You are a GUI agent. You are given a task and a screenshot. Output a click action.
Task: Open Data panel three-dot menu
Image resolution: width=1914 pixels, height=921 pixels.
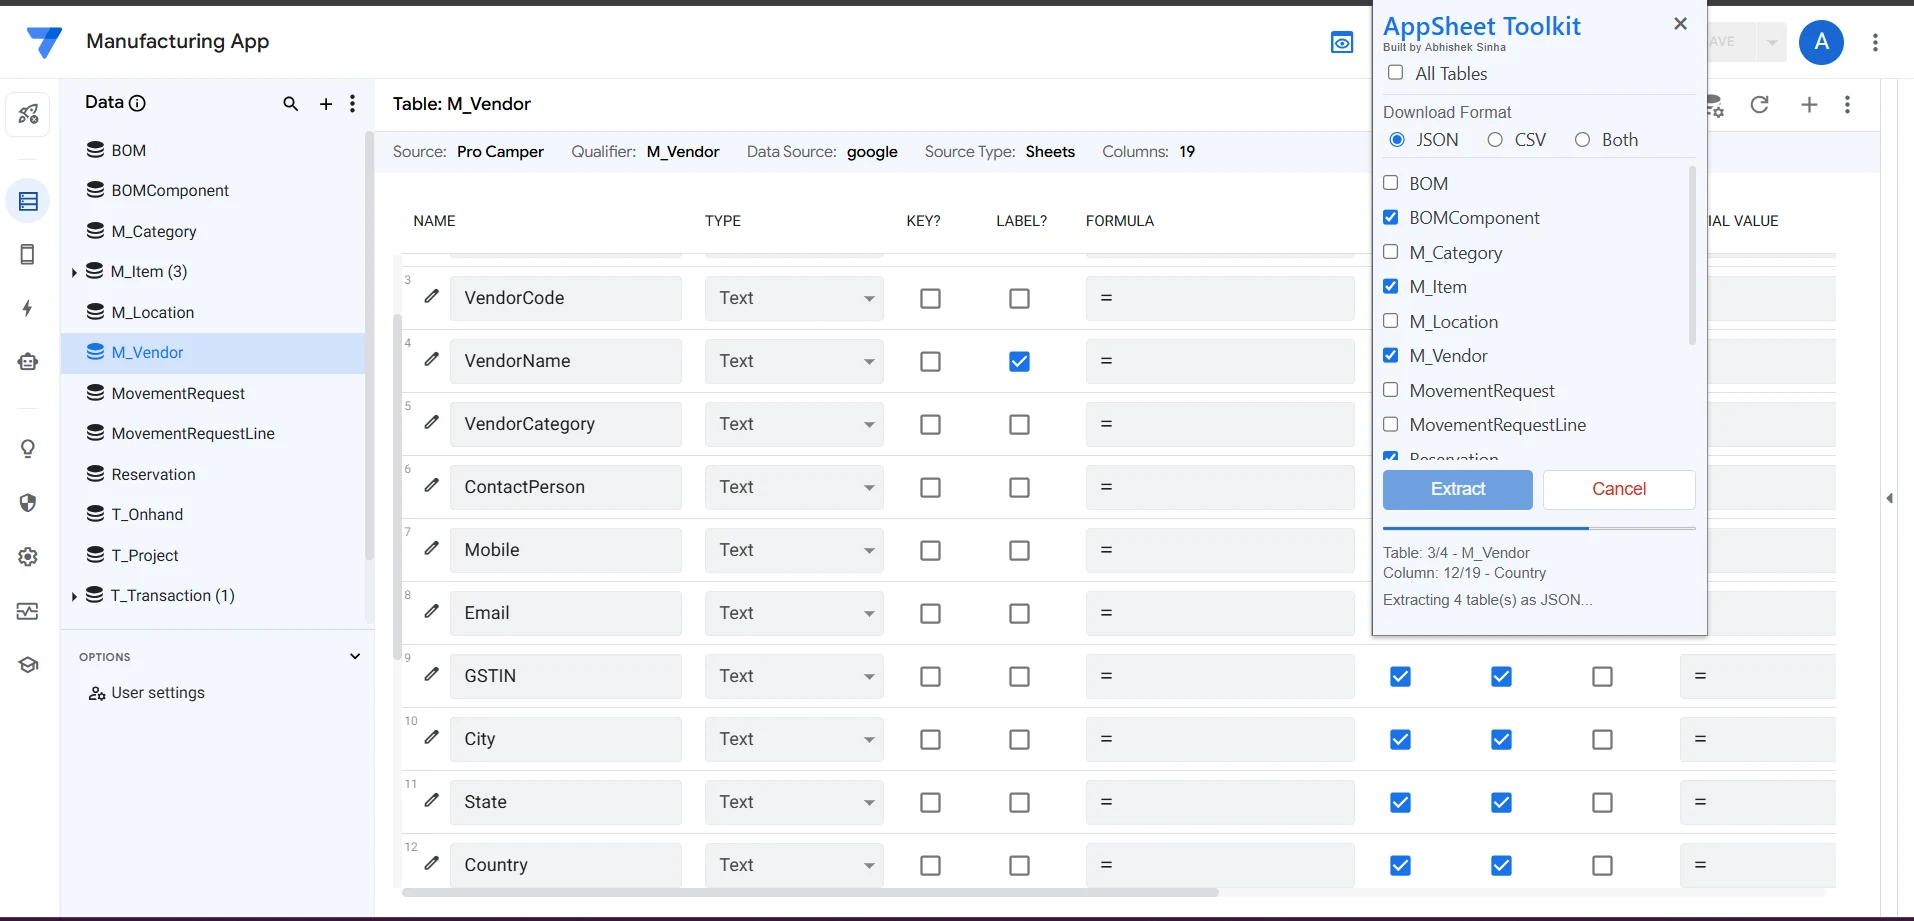click(352, 104)
